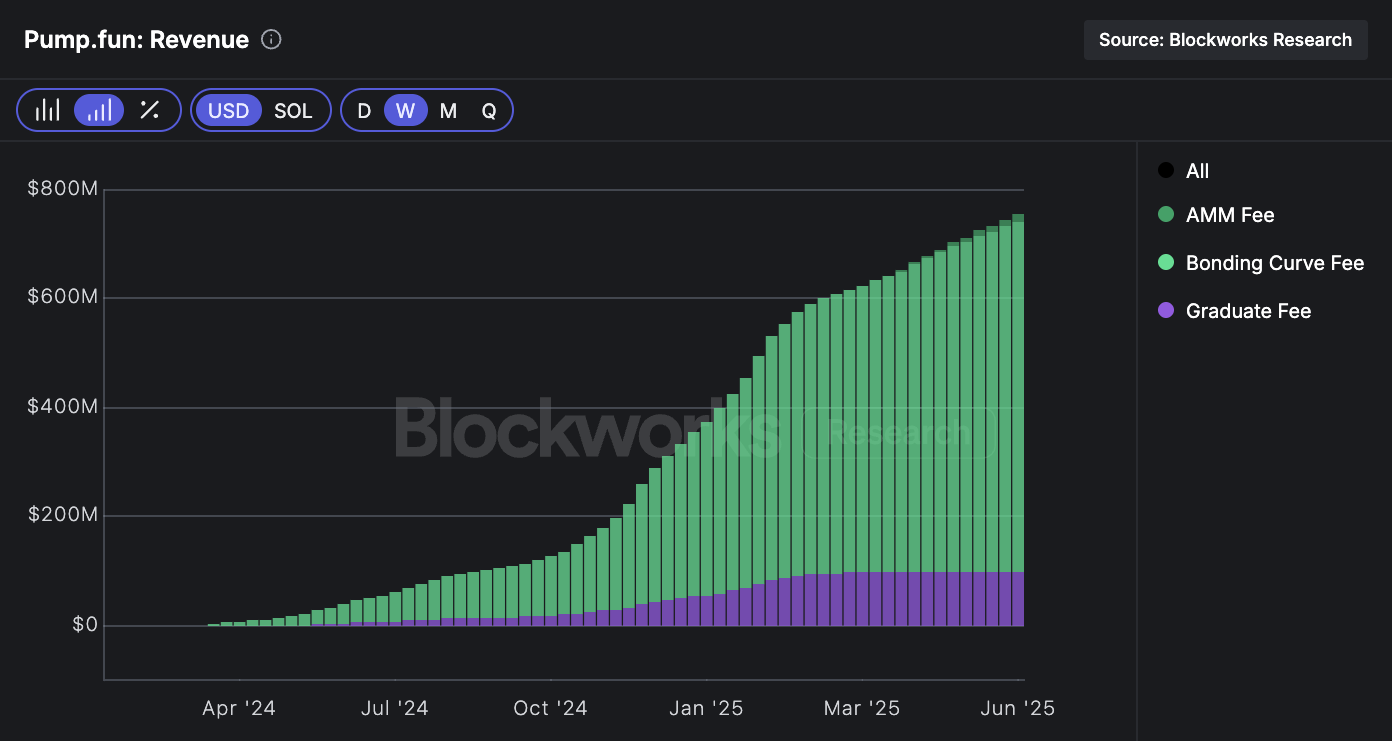Click the Jul '24 x-axis label

coord(394,708)
